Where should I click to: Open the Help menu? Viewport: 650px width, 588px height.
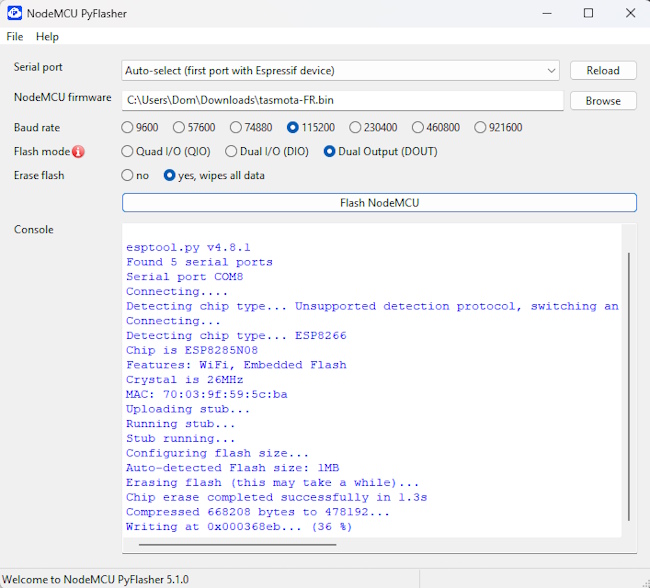[x=47, y=37]
